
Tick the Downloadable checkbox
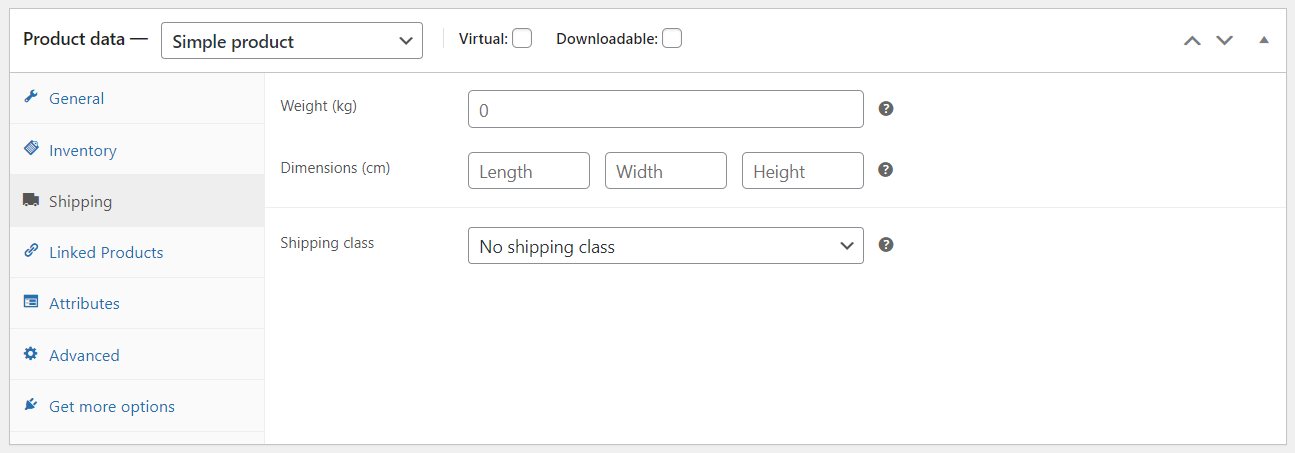(672, 39)
